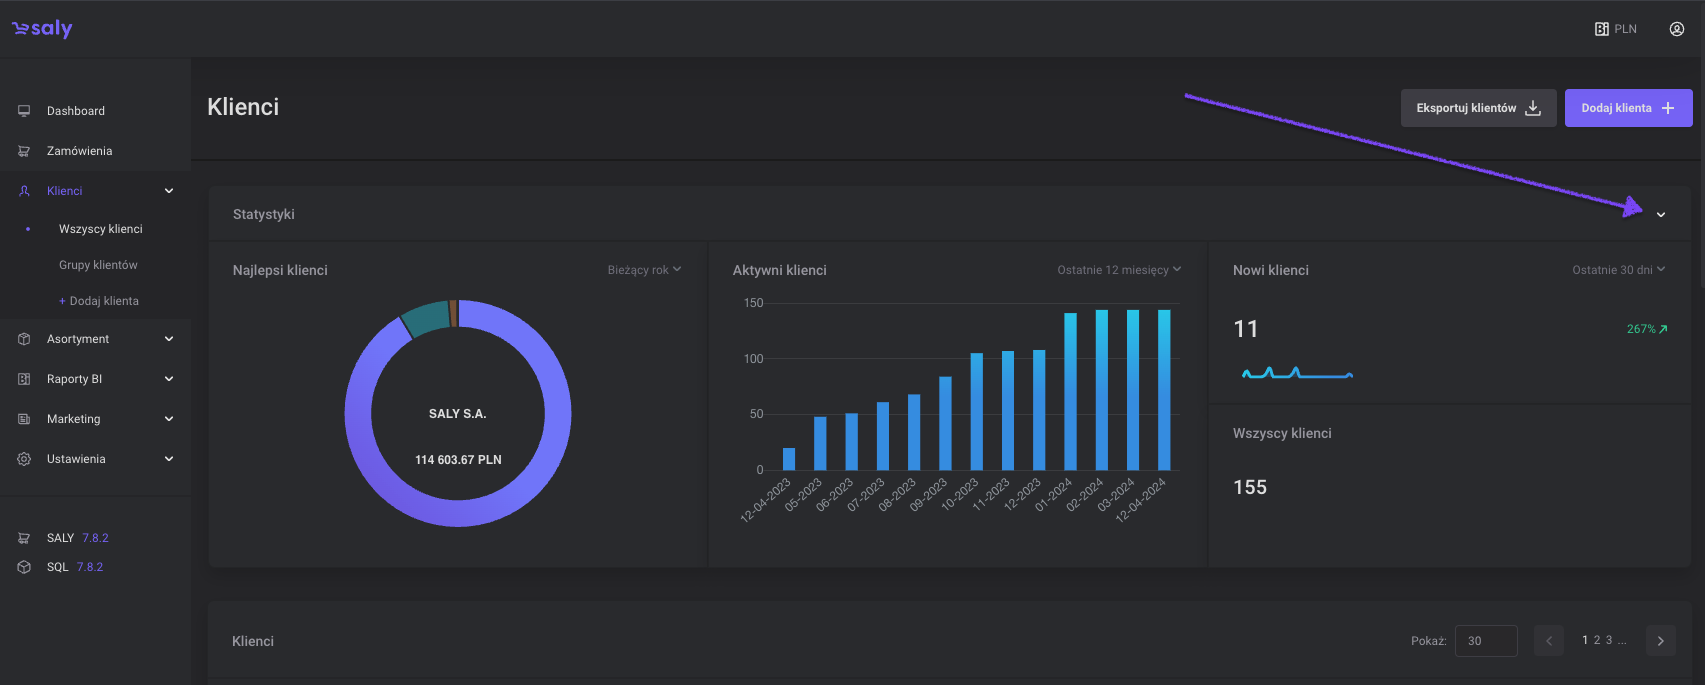Click the Dashboard monitor icon
The height and width of the screenshot is (685, 1705).
point(24,111)
